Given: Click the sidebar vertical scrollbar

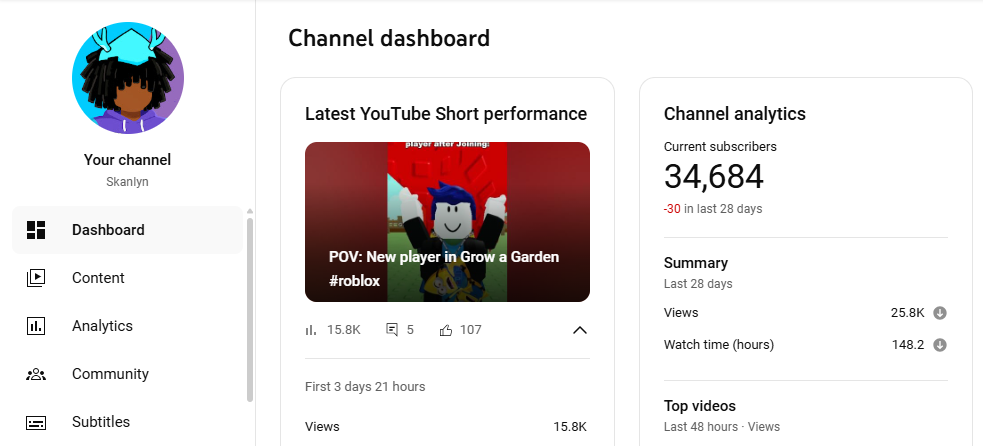Looking at the screenshot, I should [x=250, y=310].
